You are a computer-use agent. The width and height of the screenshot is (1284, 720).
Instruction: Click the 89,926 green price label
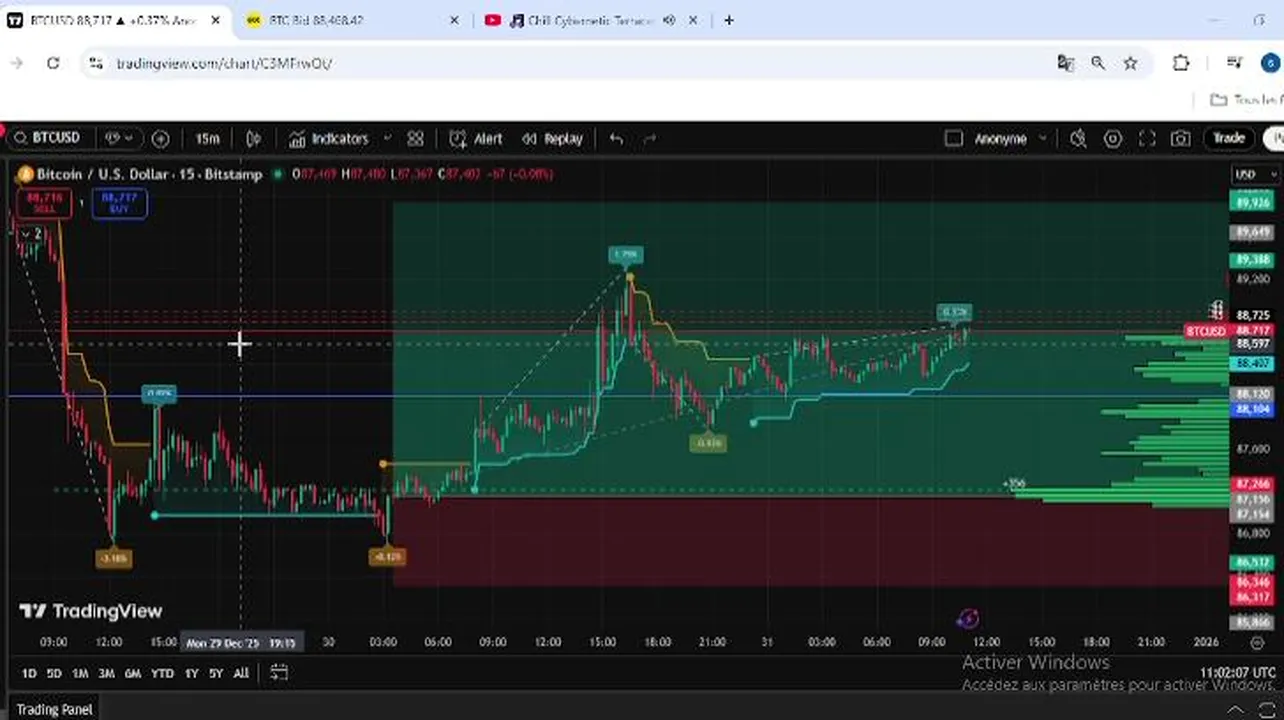[1252, 203]
